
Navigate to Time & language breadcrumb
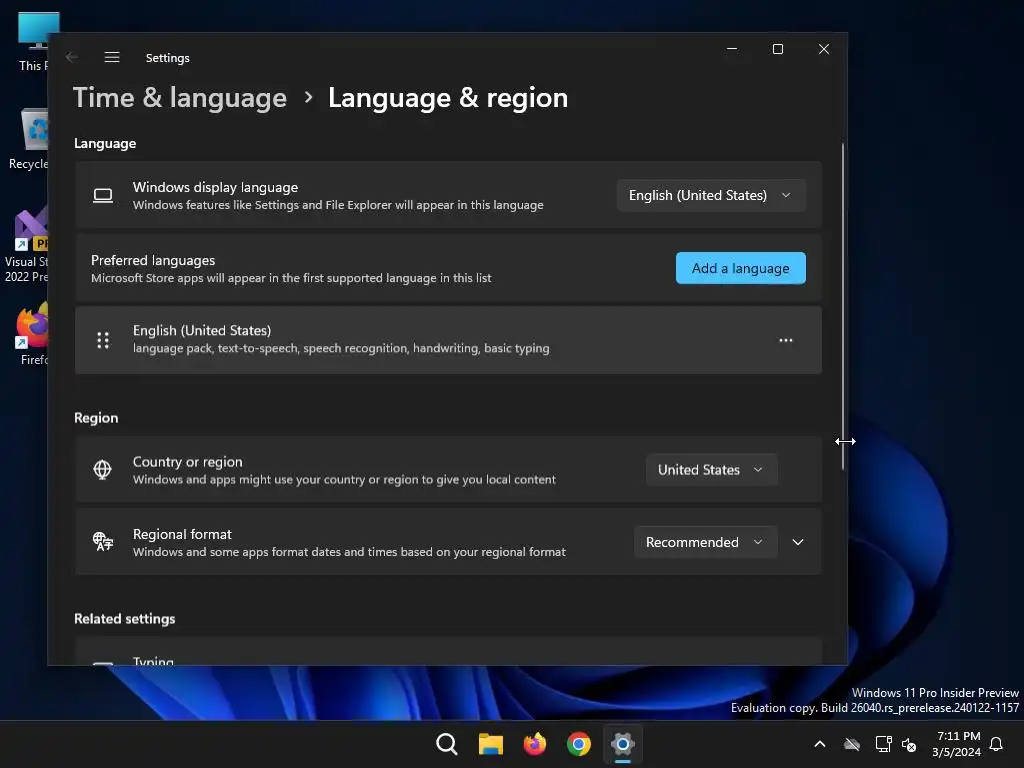click(x=180, y=98)
